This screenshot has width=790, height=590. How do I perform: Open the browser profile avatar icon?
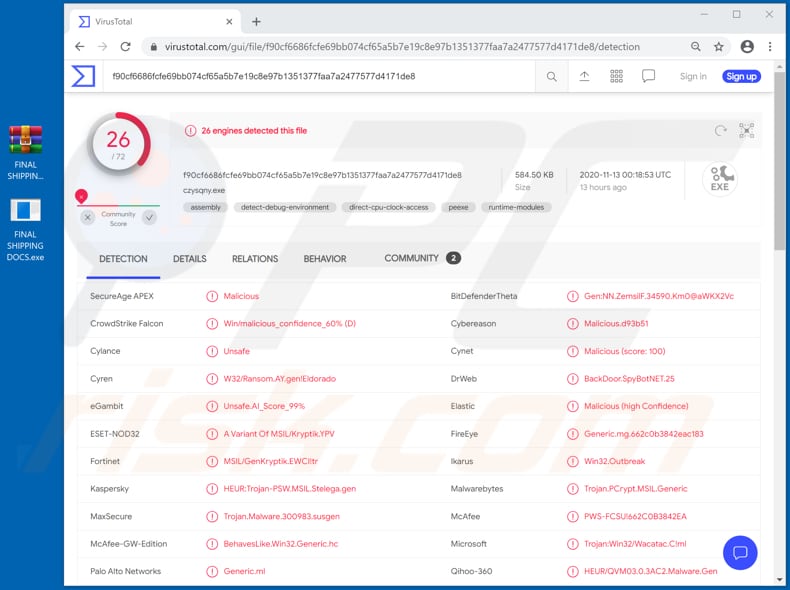click(x=747, y=47)
